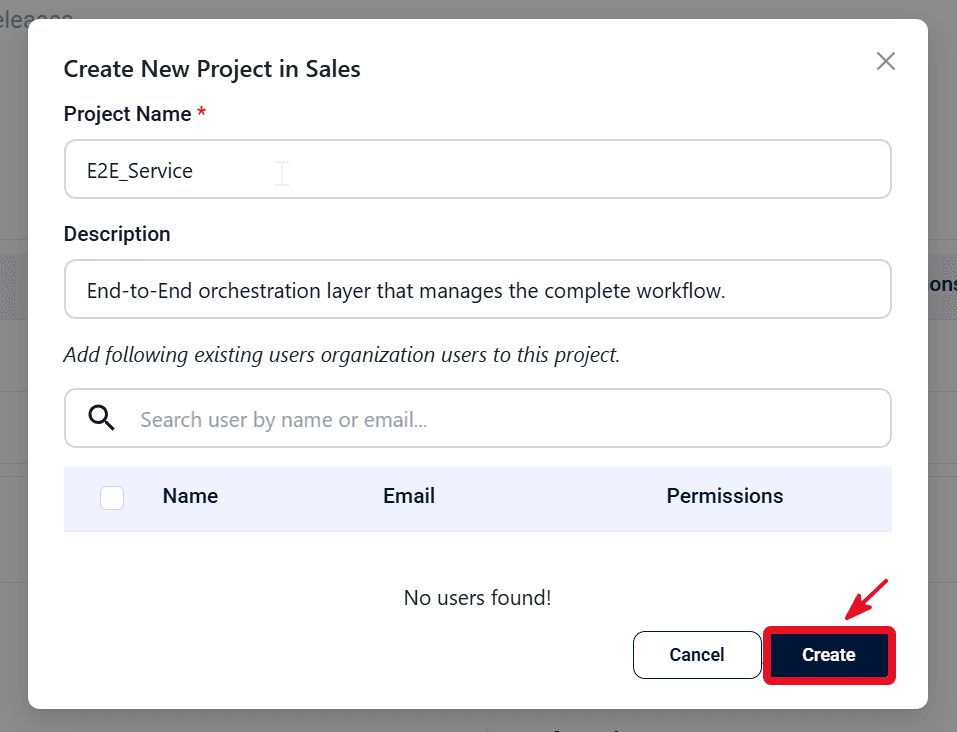The image size is (957, 732).
Task: Click the magnifying glass search icon
Action: coord(101,418)
